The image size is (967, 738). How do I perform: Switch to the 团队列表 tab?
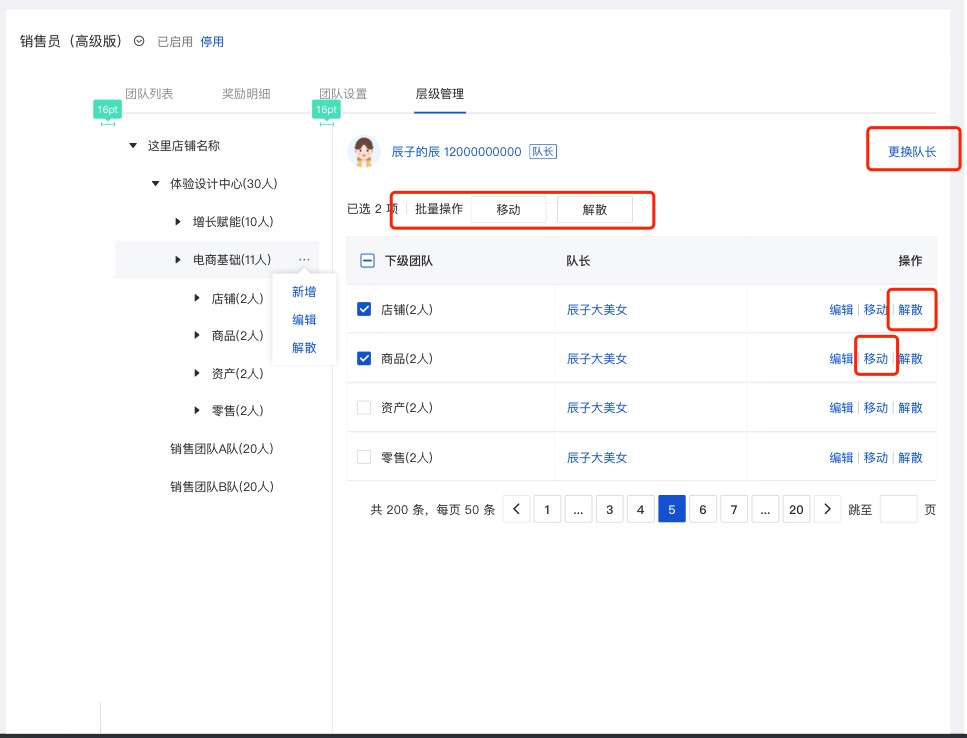pos(149,94)
